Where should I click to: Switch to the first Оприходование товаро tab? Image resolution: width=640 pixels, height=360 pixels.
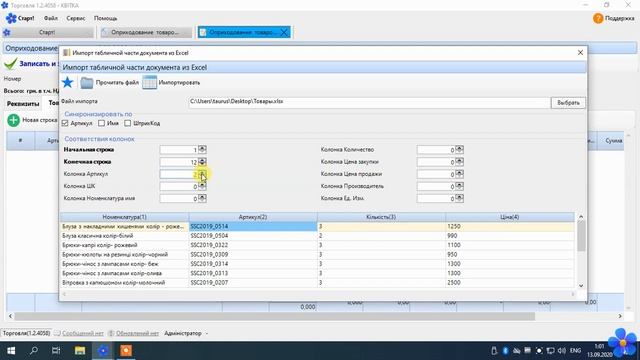[x=145, y=32]
